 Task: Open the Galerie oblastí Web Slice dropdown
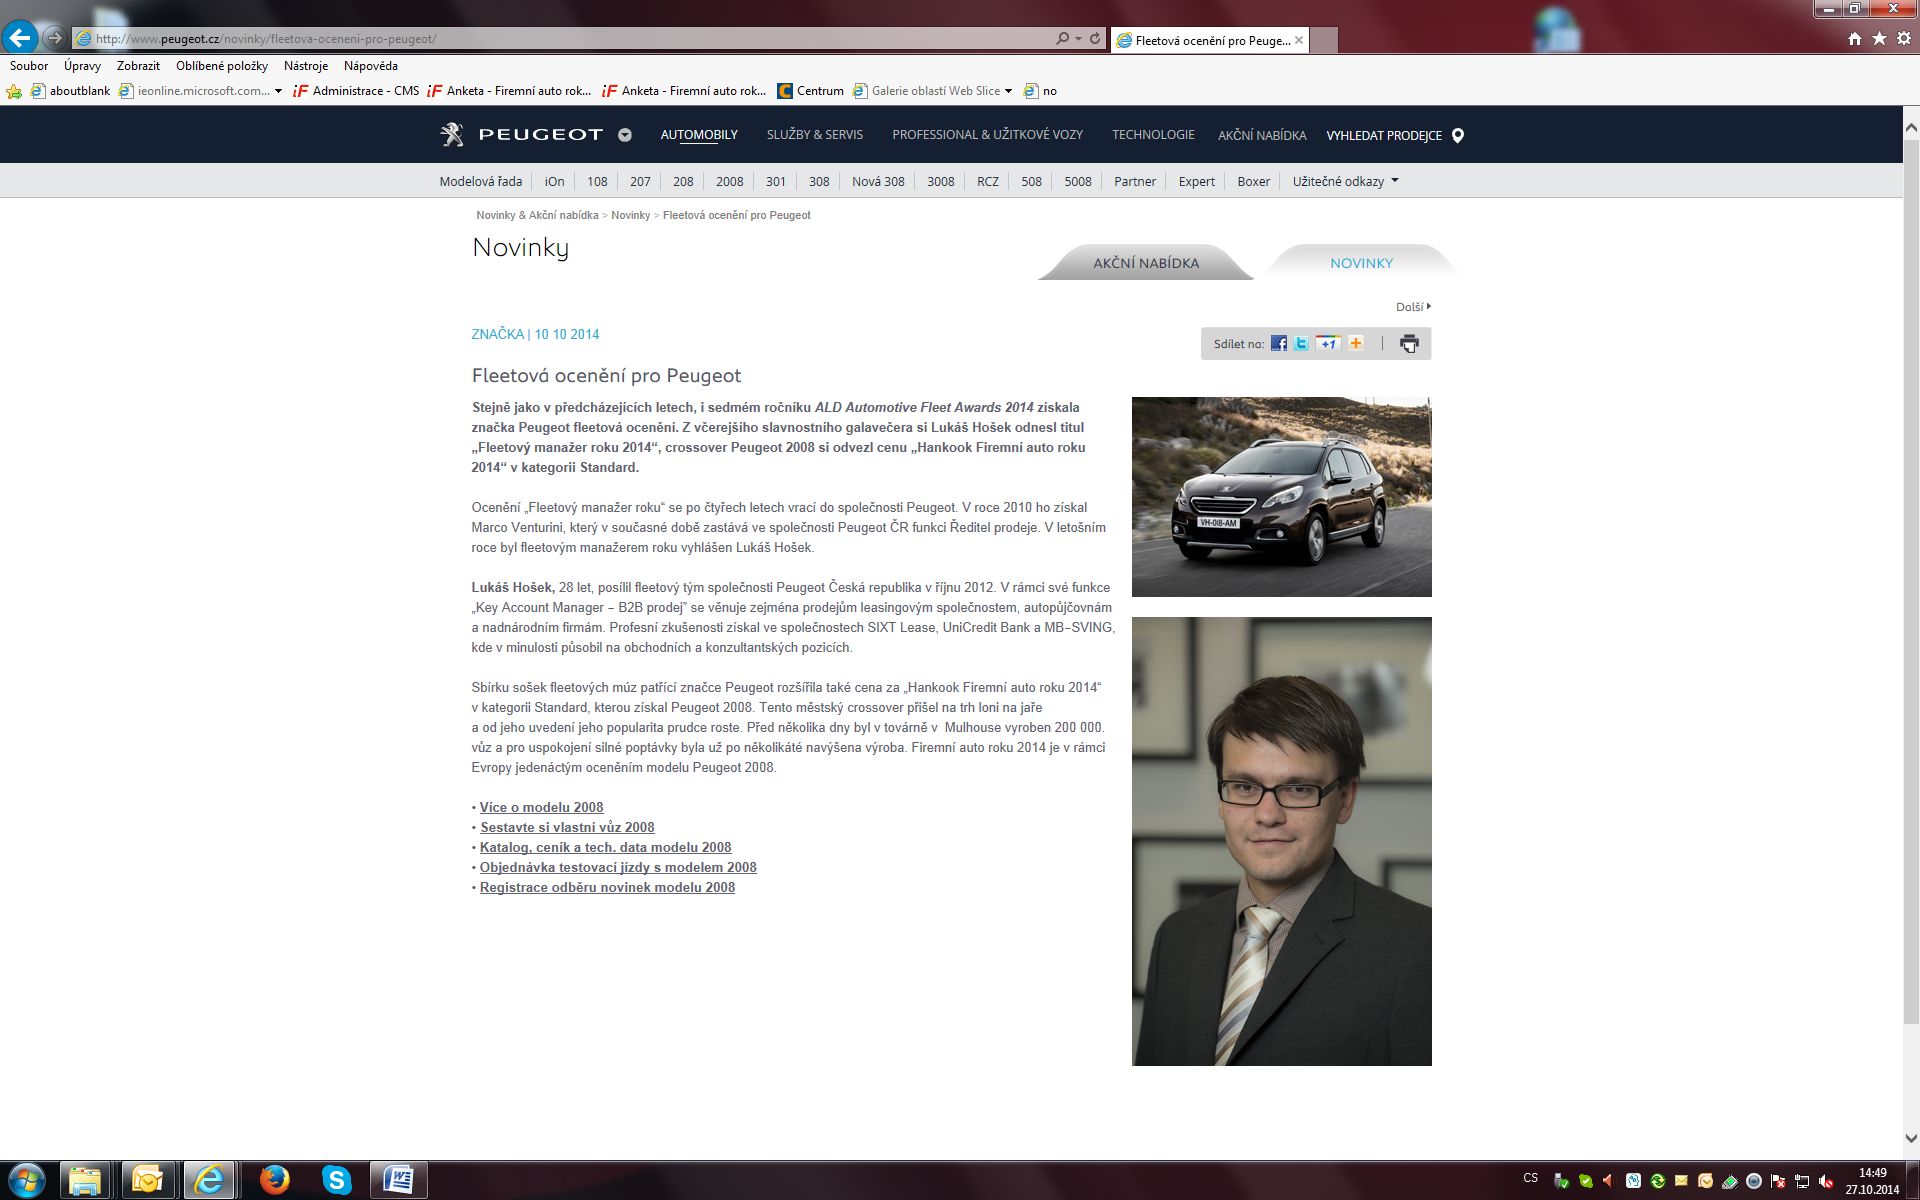pyautogui.click(x=1008, y=91)
